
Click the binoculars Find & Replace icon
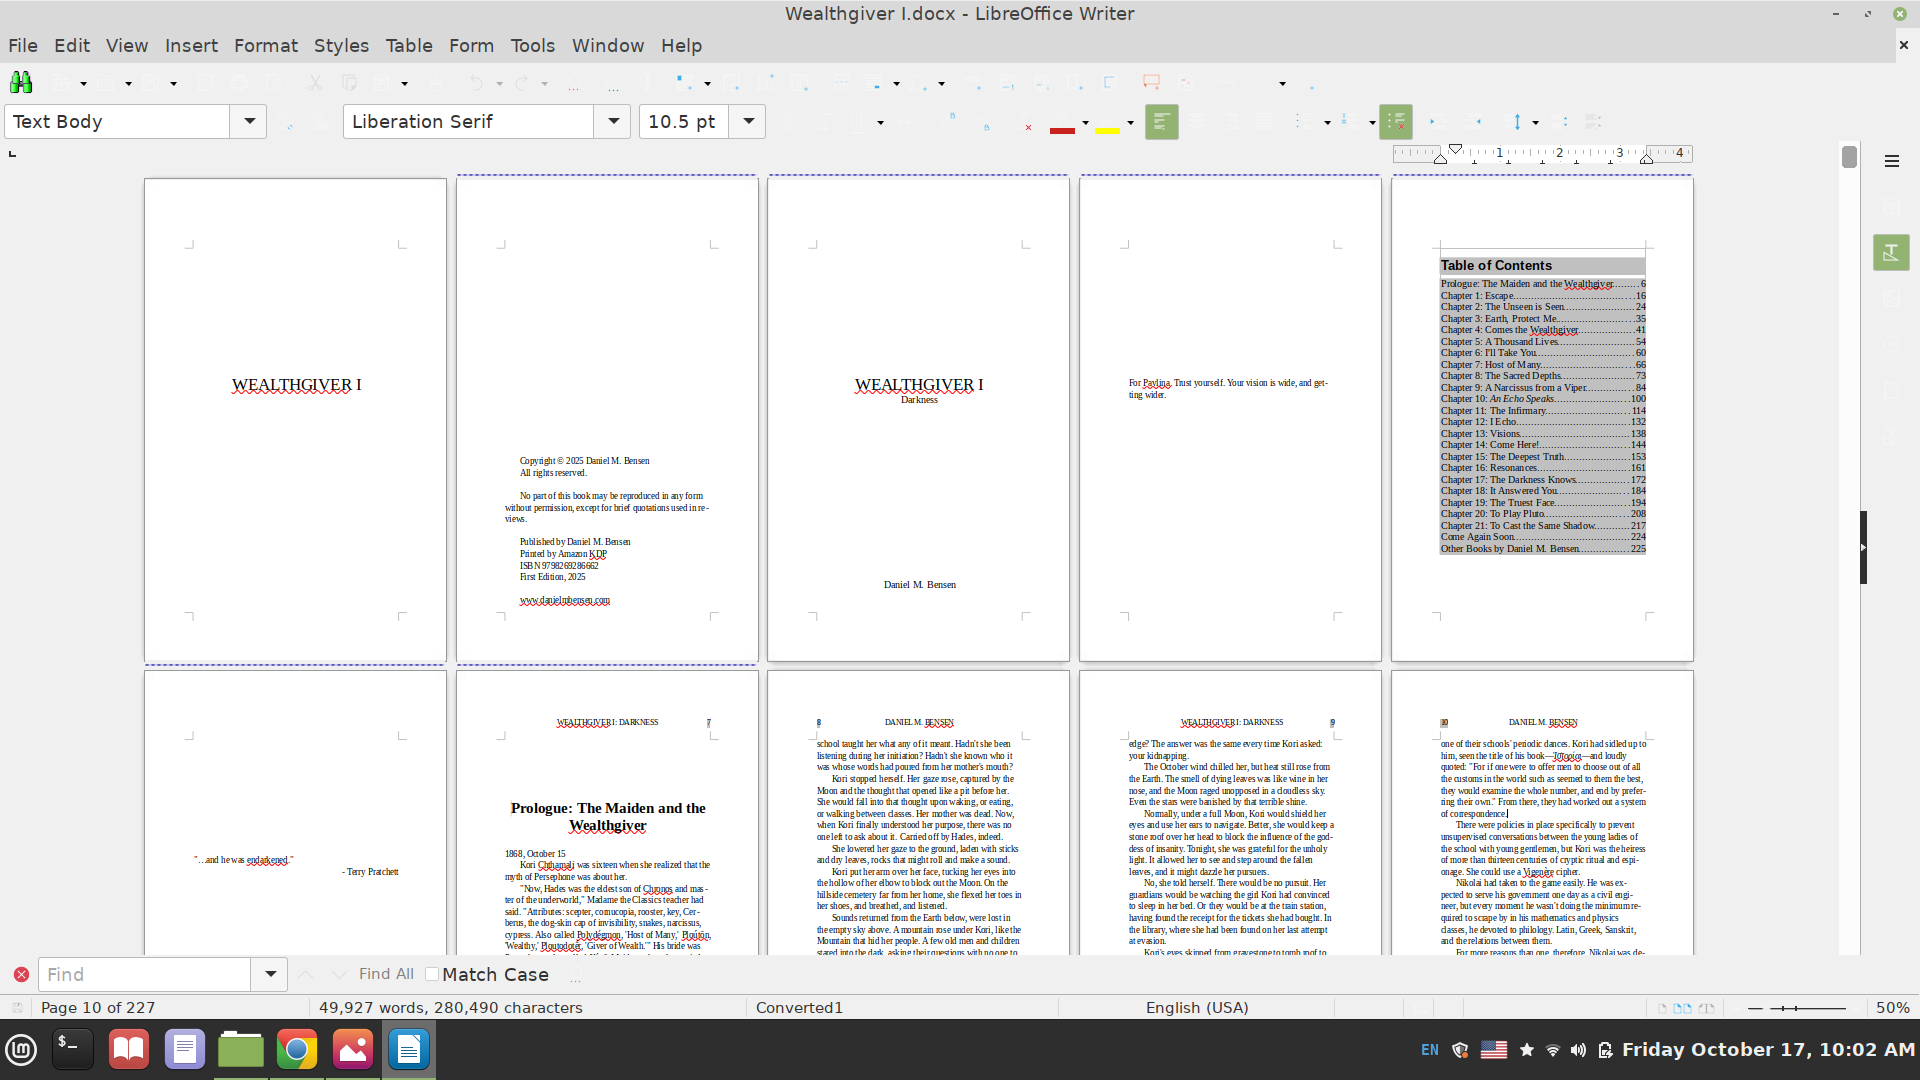[20, 83]
